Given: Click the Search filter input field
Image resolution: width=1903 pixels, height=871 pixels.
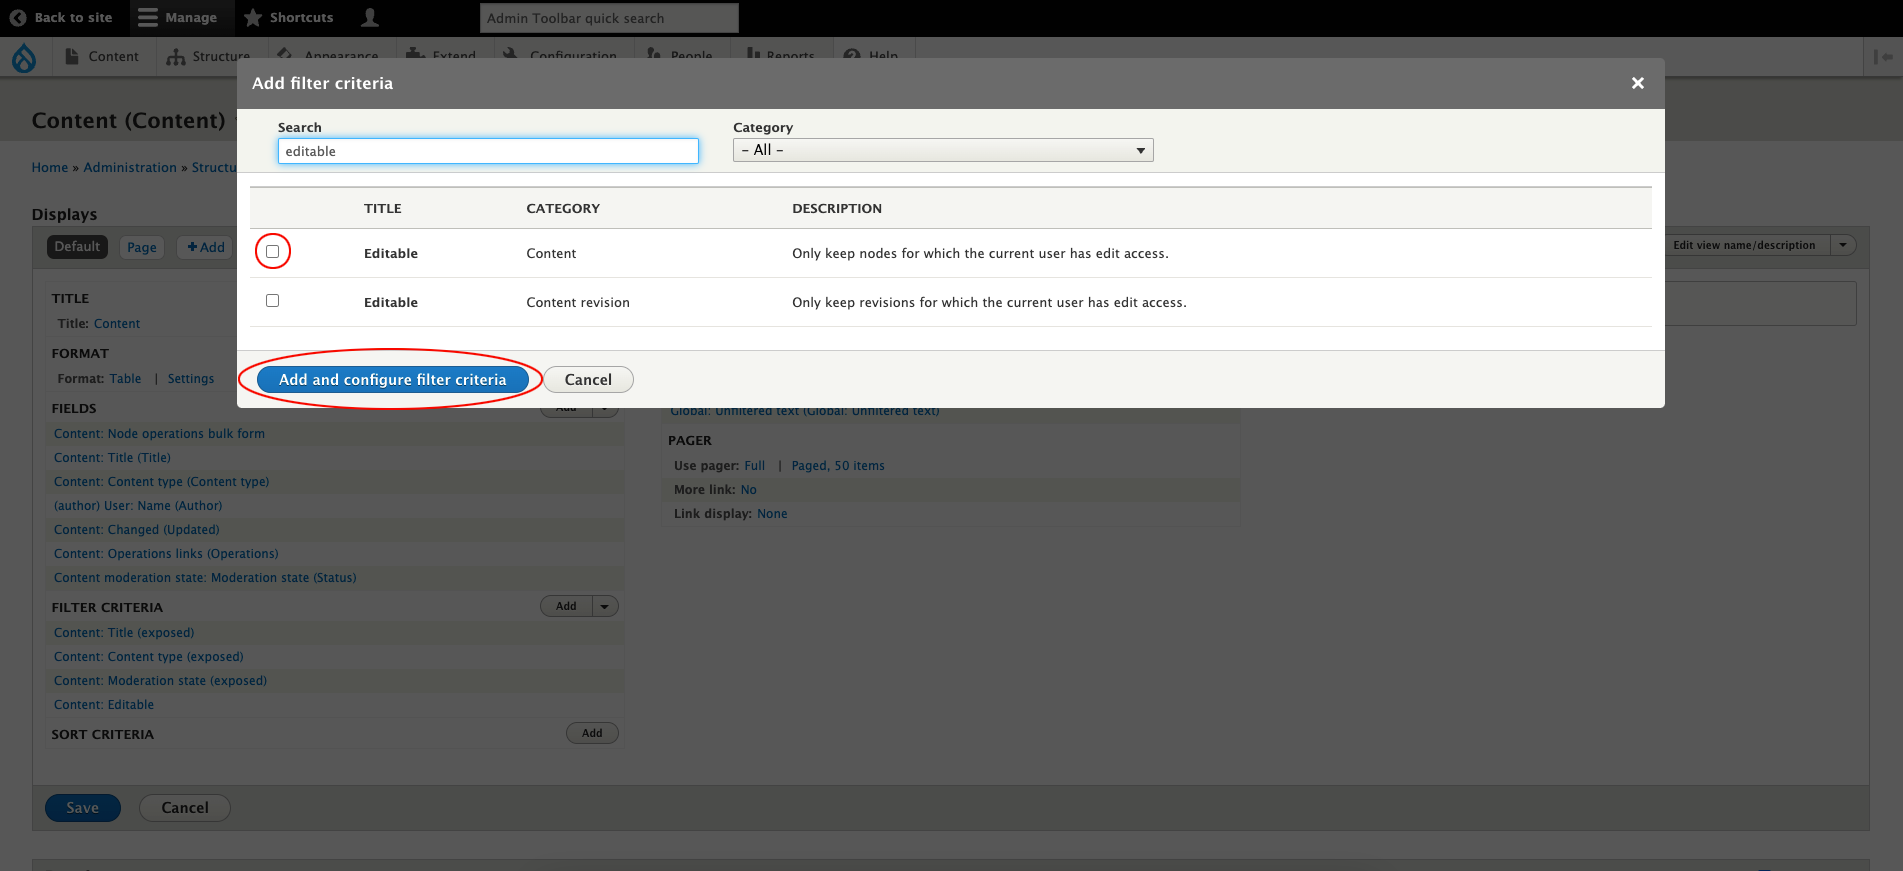Looking at the screenshot, I should click(488, 151).
